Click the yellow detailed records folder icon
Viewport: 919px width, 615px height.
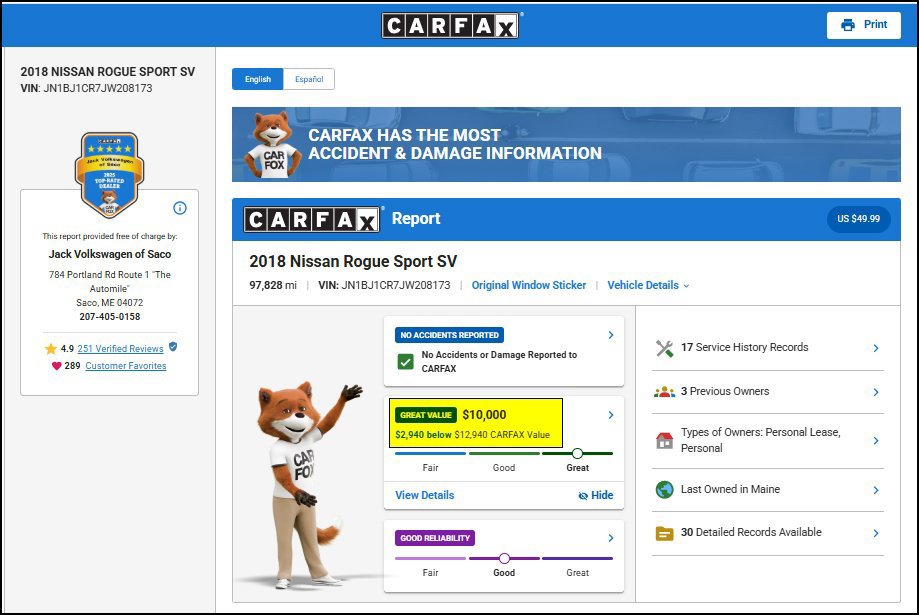(665, 534)
